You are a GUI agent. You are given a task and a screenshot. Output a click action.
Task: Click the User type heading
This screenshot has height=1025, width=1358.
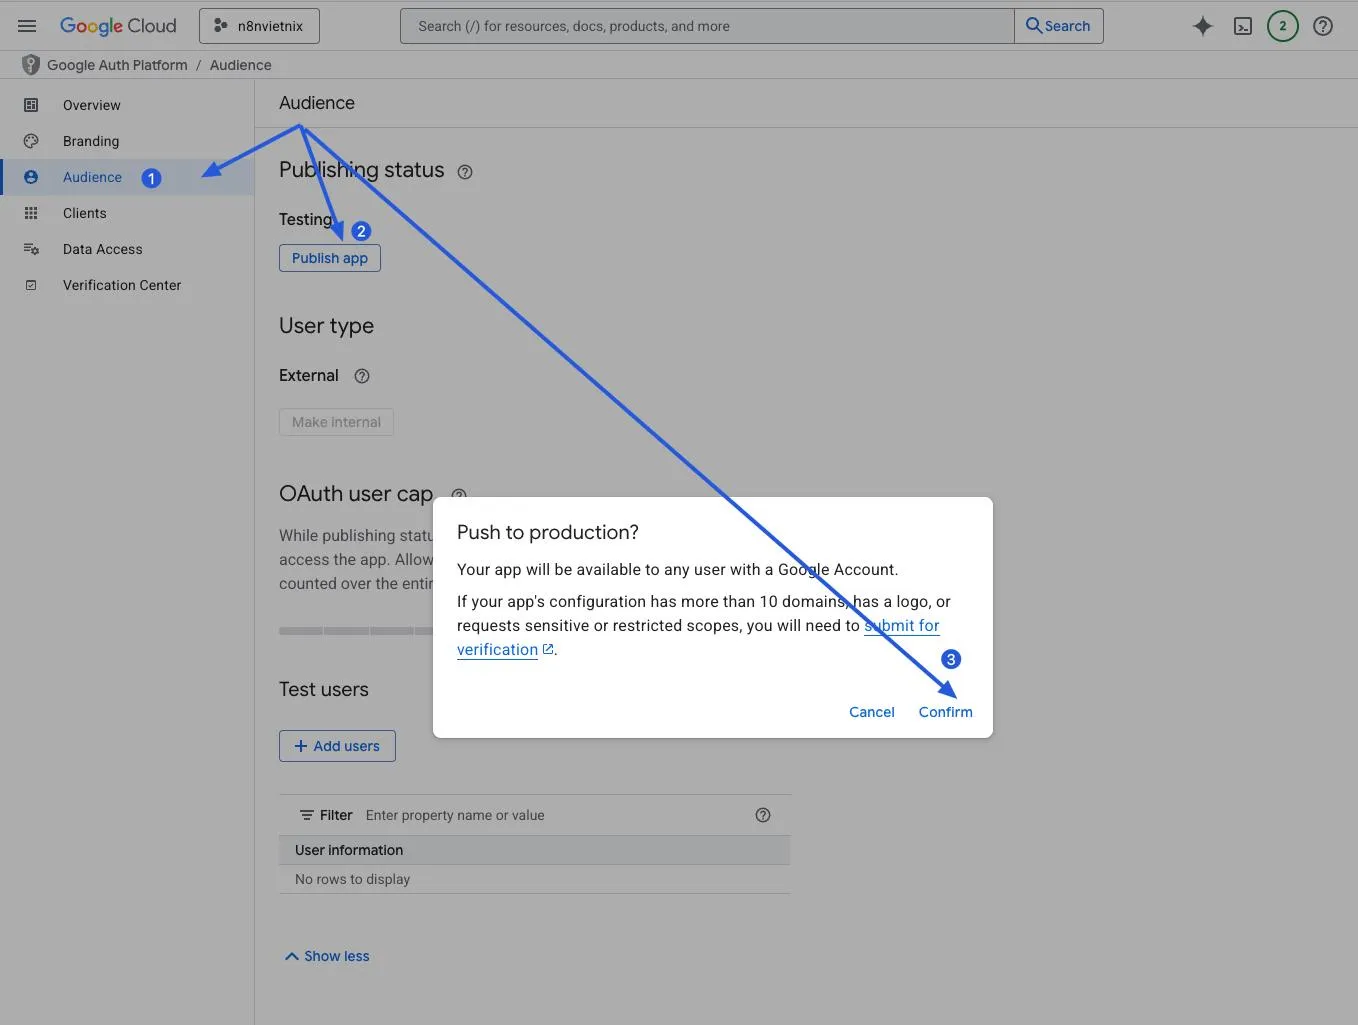(x=326, y=326)
